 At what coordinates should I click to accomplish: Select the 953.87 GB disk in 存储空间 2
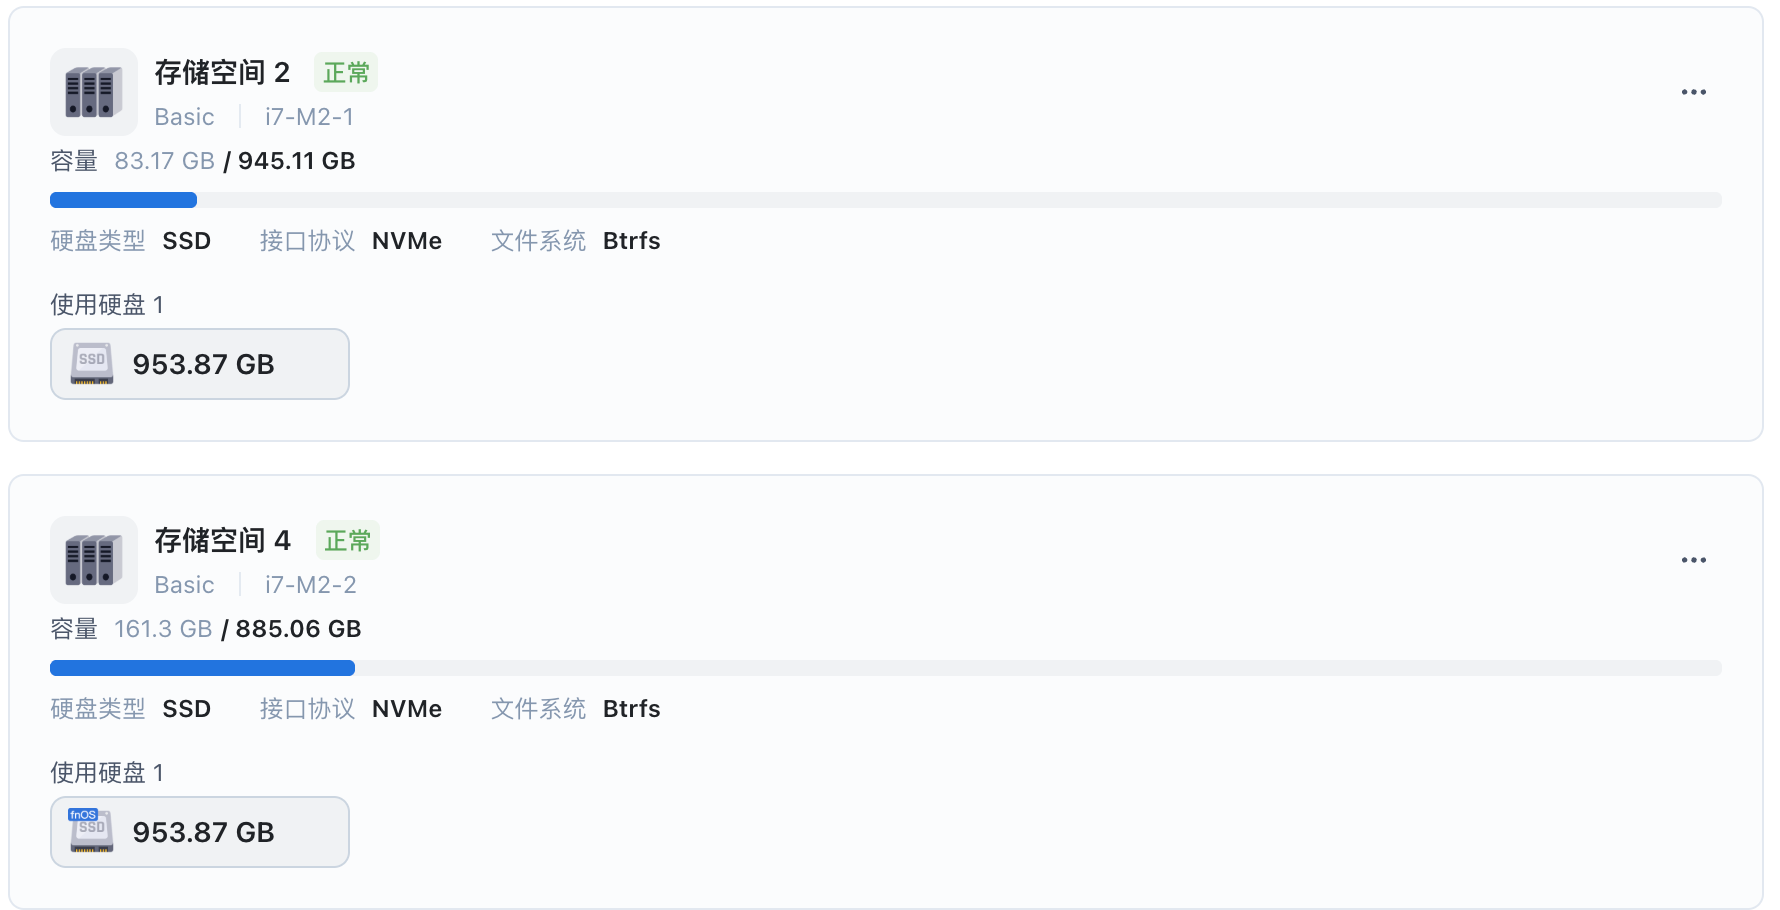pyautogui.click(x=204, y=364)
